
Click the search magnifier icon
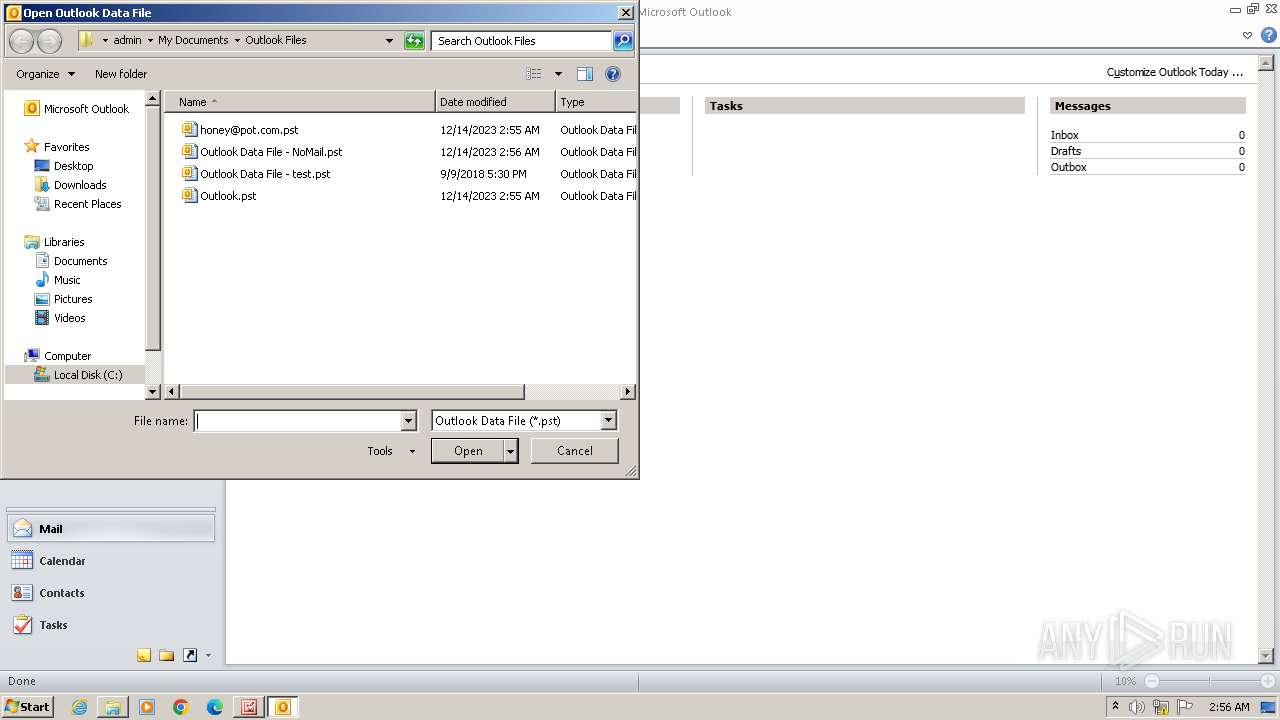[x=623, y=41]
